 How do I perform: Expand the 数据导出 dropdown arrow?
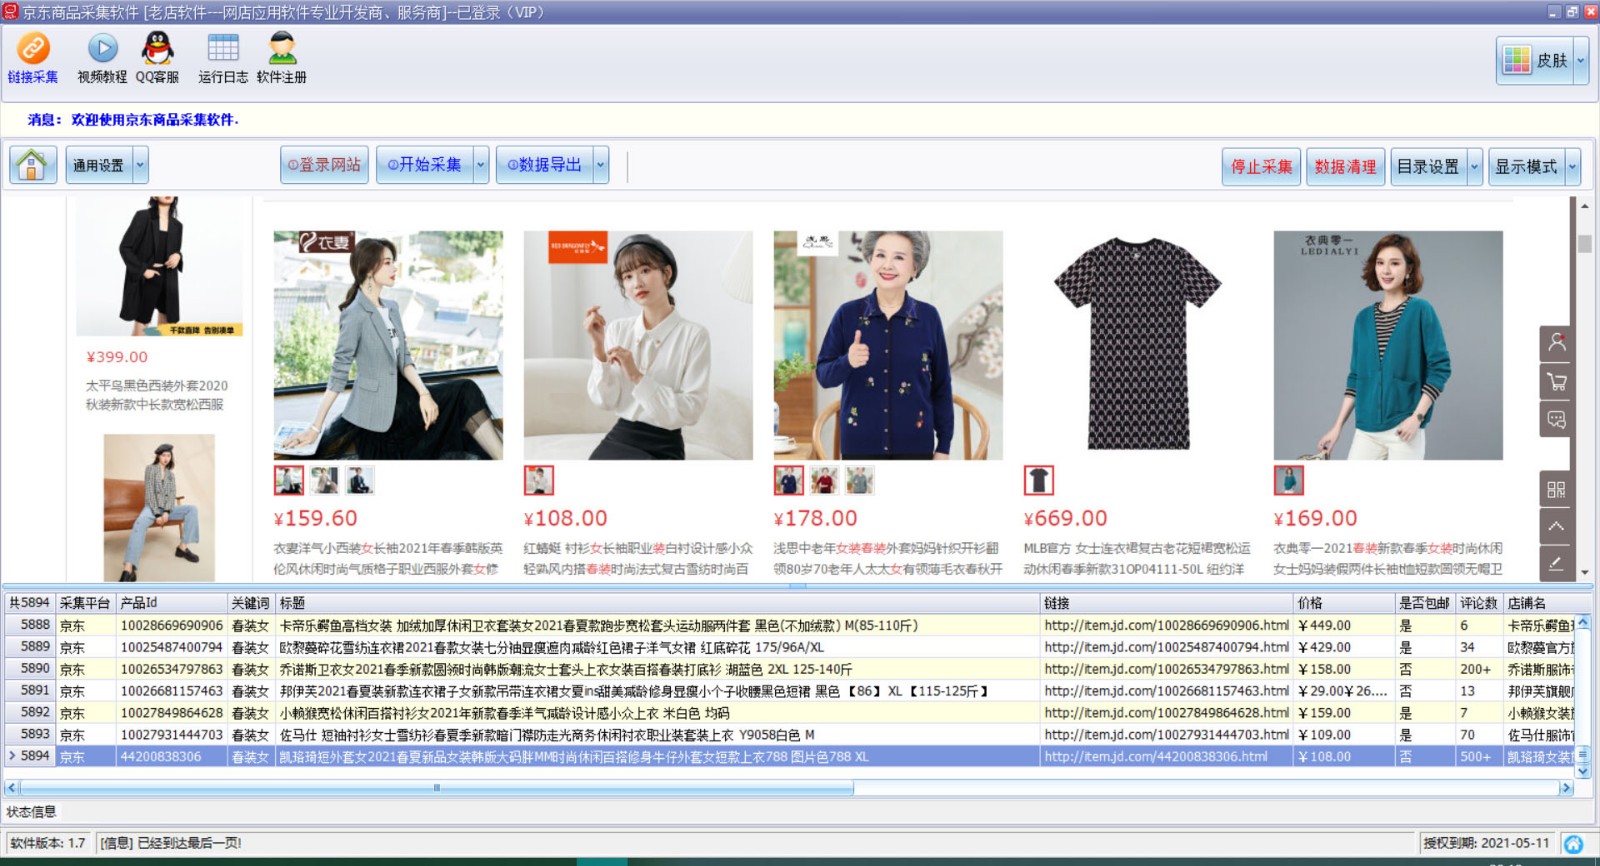pos(601,165)
